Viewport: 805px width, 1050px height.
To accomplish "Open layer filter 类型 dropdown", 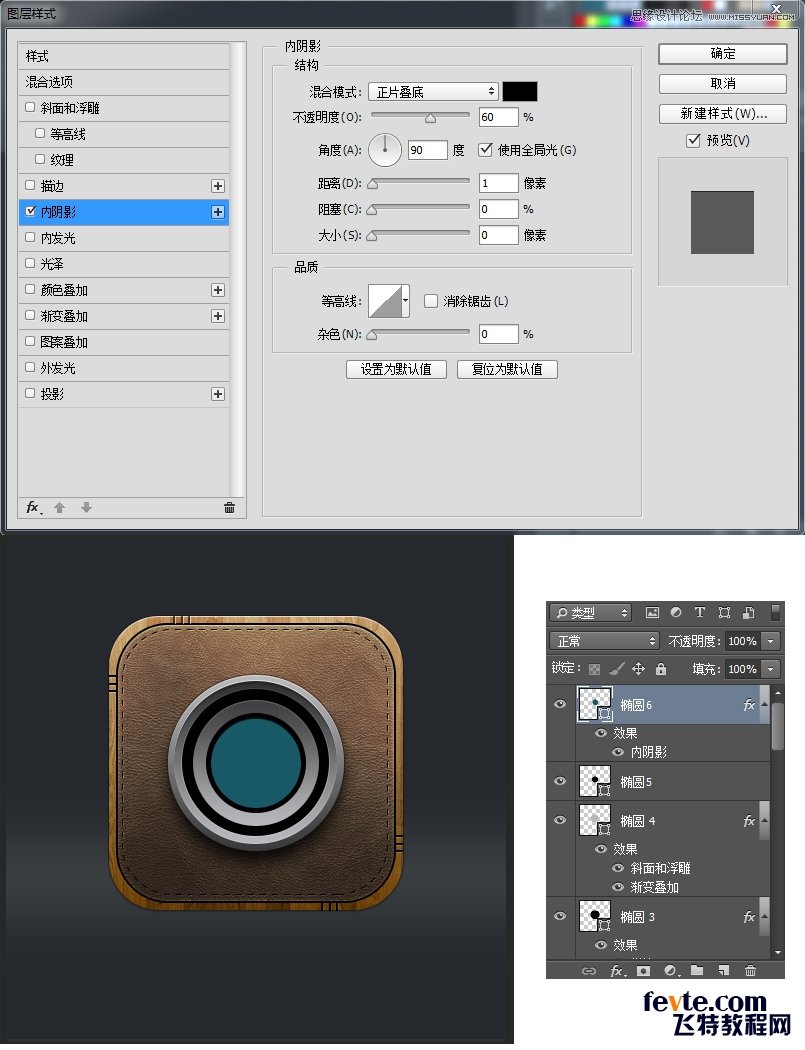I will pyautogui.click(x=591, y=613).
